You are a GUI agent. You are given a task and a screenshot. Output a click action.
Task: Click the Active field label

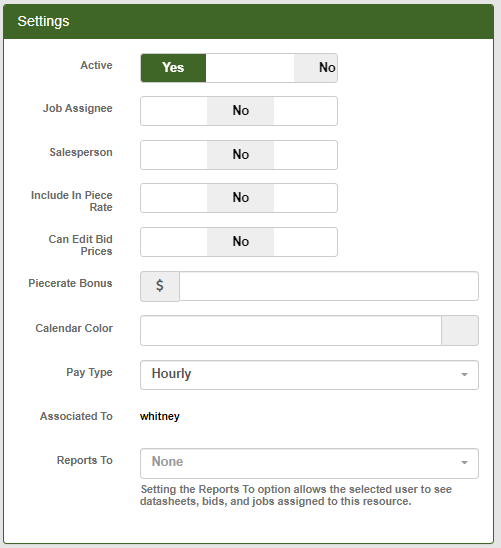(96, 65)
